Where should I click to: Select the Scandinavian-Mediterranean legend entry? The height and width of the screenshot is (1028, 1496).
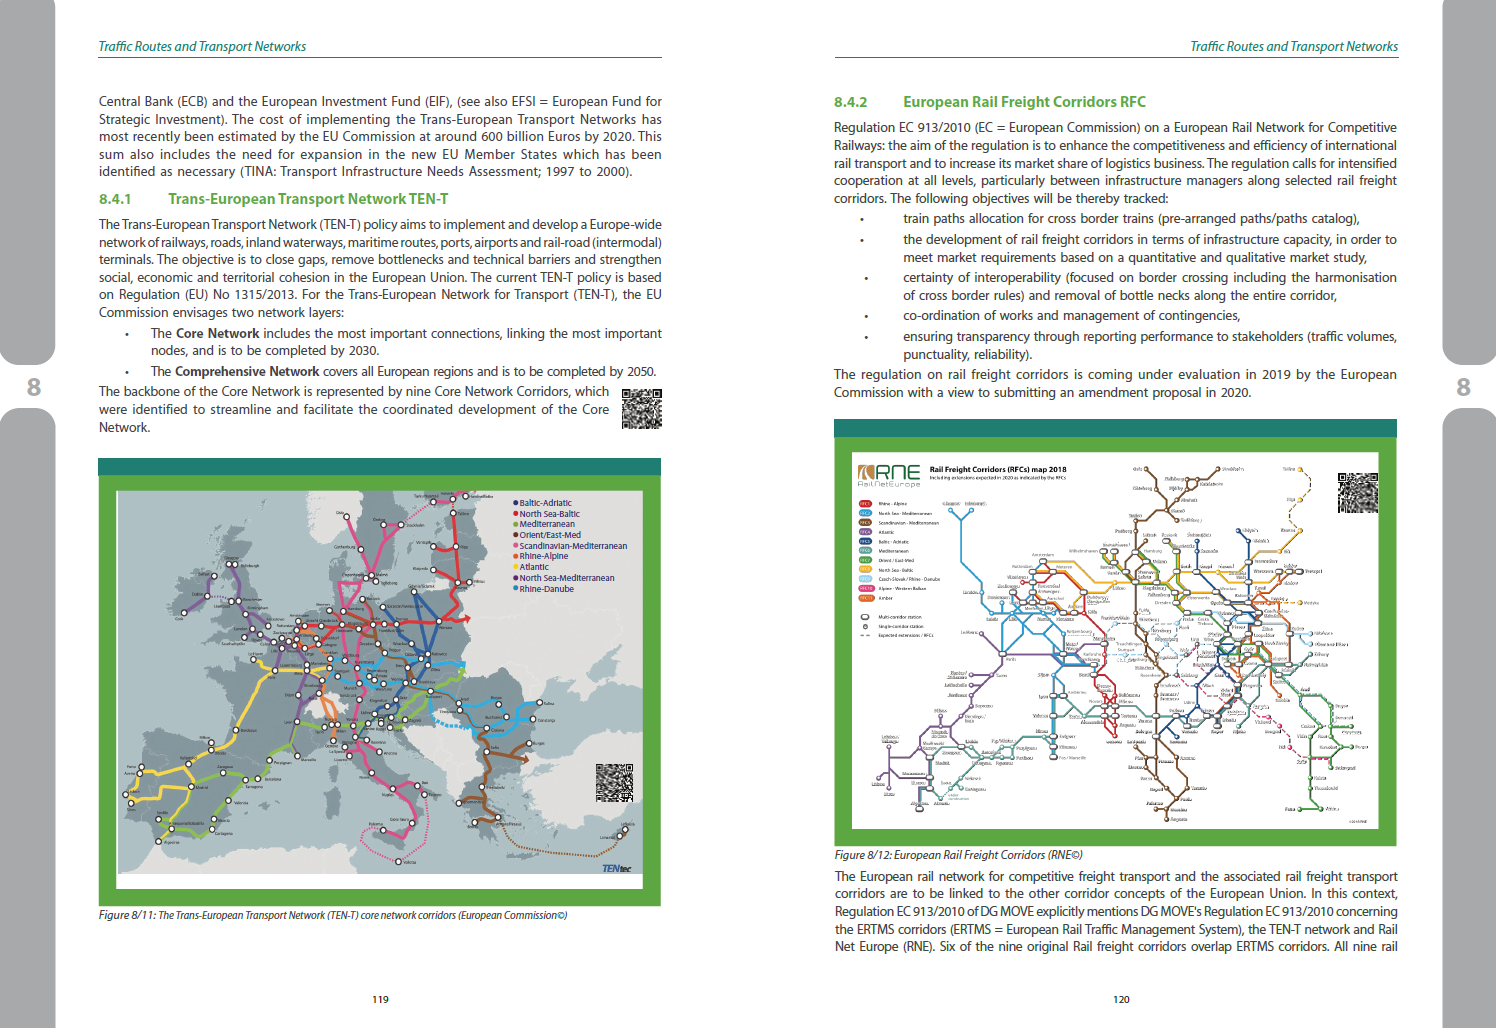572,546
